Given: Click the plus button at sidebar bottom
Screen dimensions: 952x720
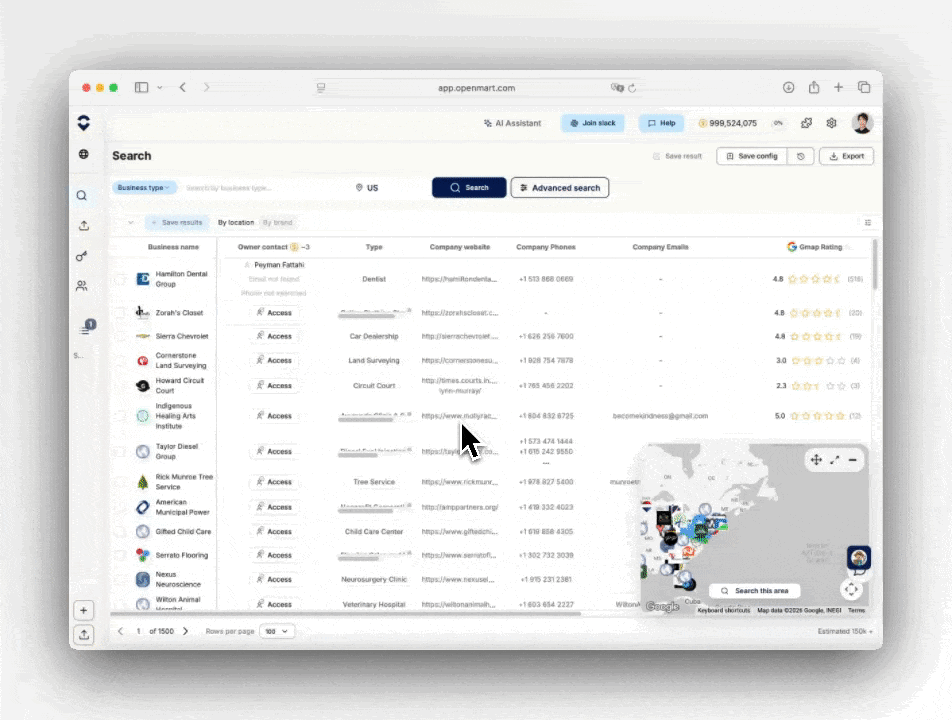Looking at the screenshot, I should tap(84, 610).
